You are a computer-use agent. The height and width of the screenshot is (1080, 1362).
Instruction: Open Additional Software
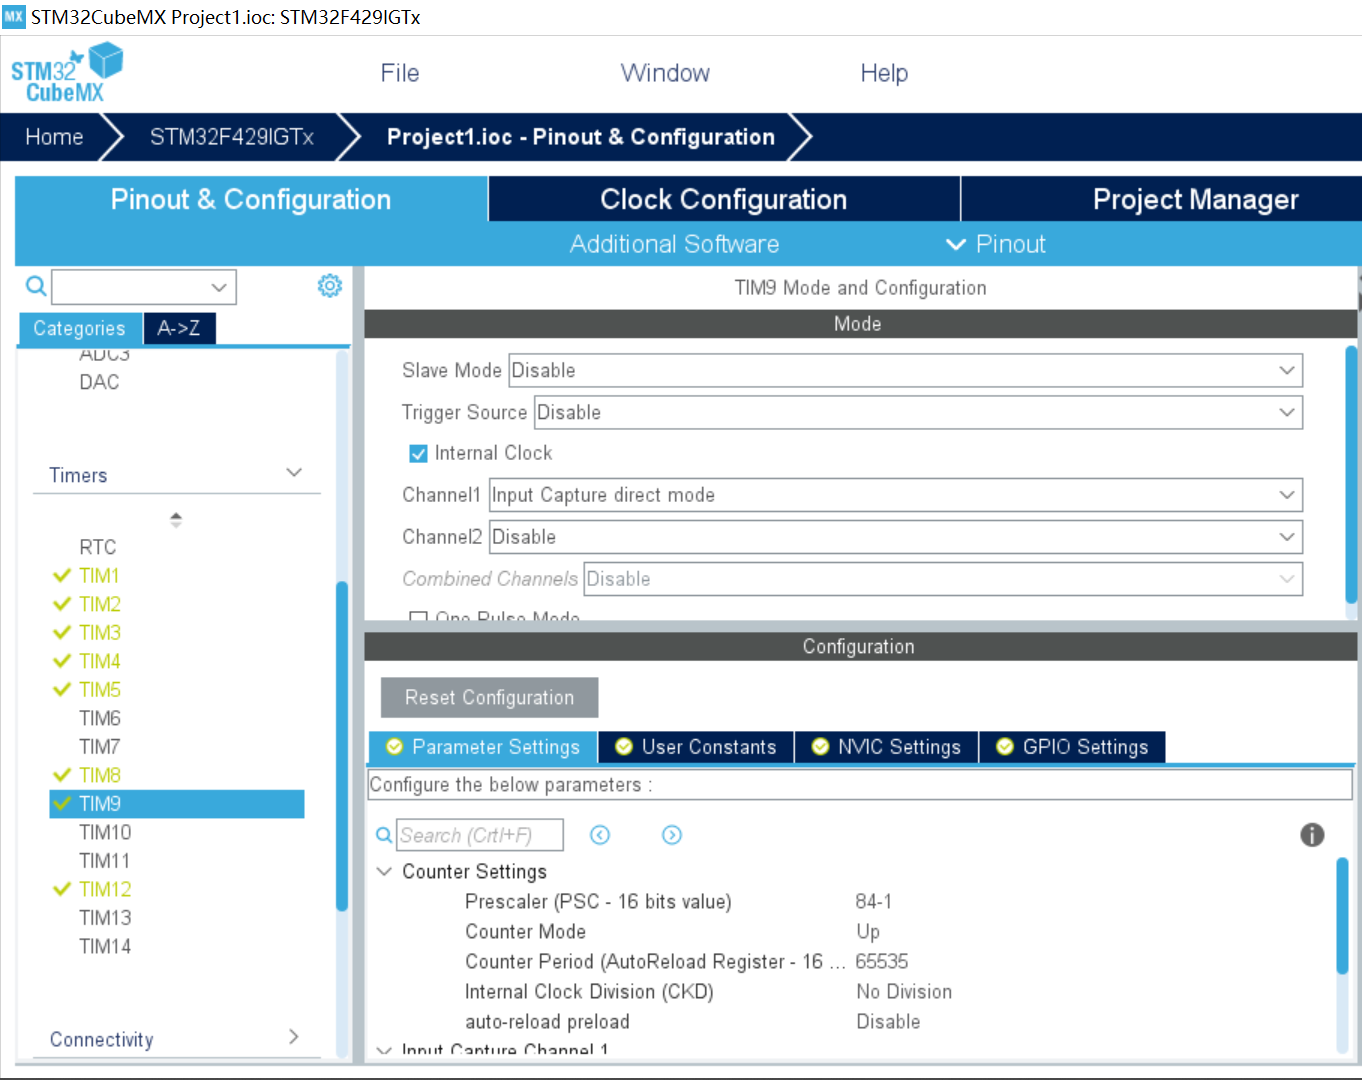tap(675, 244)
